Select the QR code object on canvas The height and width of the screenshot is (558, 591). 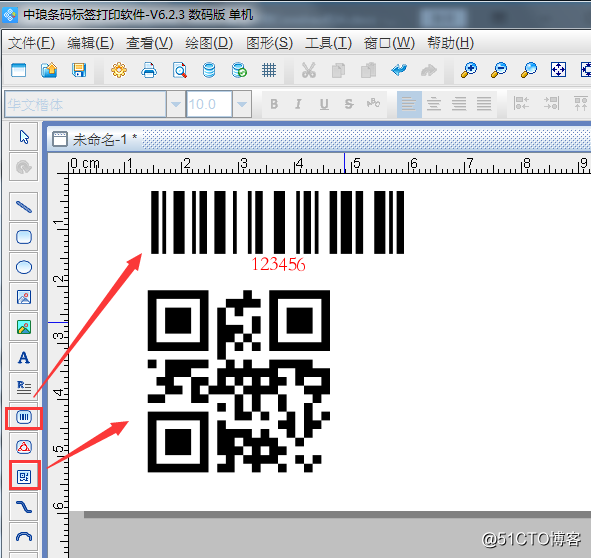click(x=239, y=381)
